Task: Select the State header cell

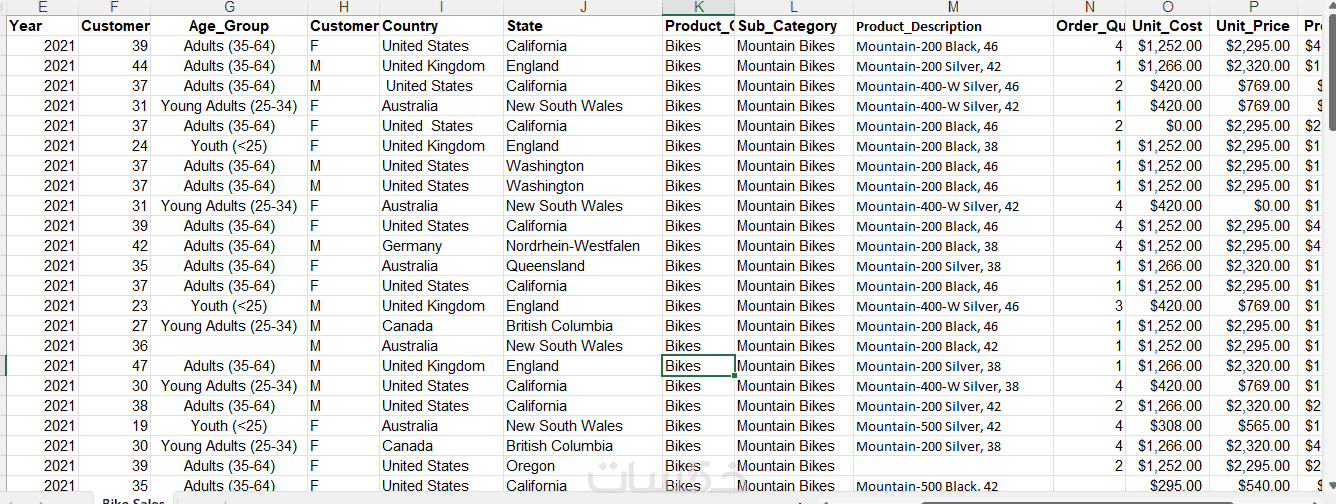Action: (525, 26)
